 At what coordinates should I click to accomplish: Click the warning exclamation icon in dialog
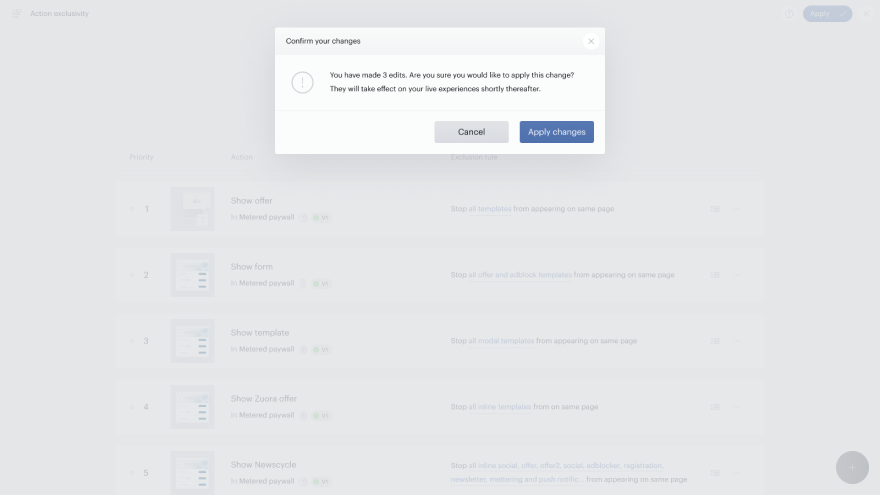[x=302, y=82]
